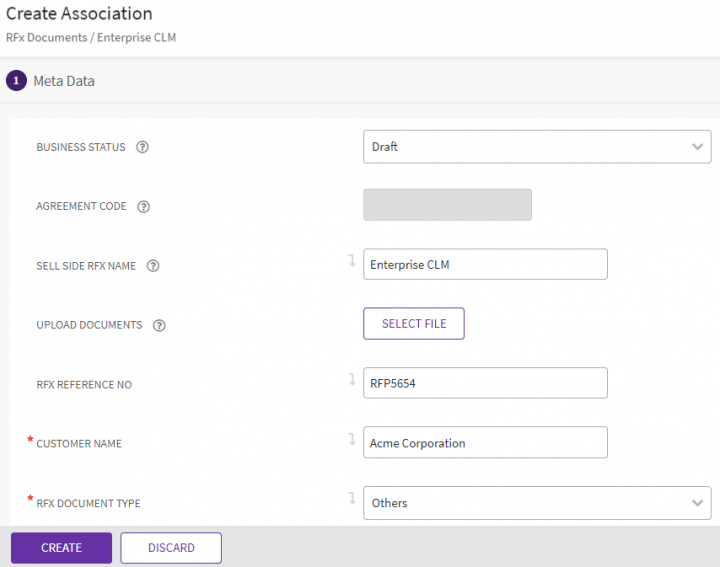This screenshot has height=567, width=720.
Task: Click the Sell Side RFx Name input
Action: coord(485,265)
